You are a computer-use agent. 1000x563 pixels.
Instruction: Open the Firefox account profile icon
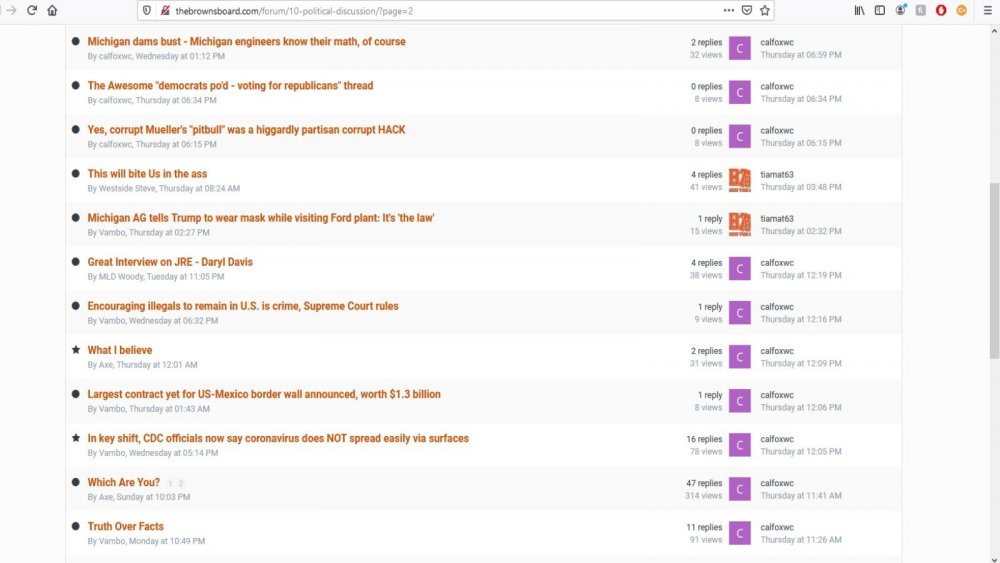click(900, 10)
